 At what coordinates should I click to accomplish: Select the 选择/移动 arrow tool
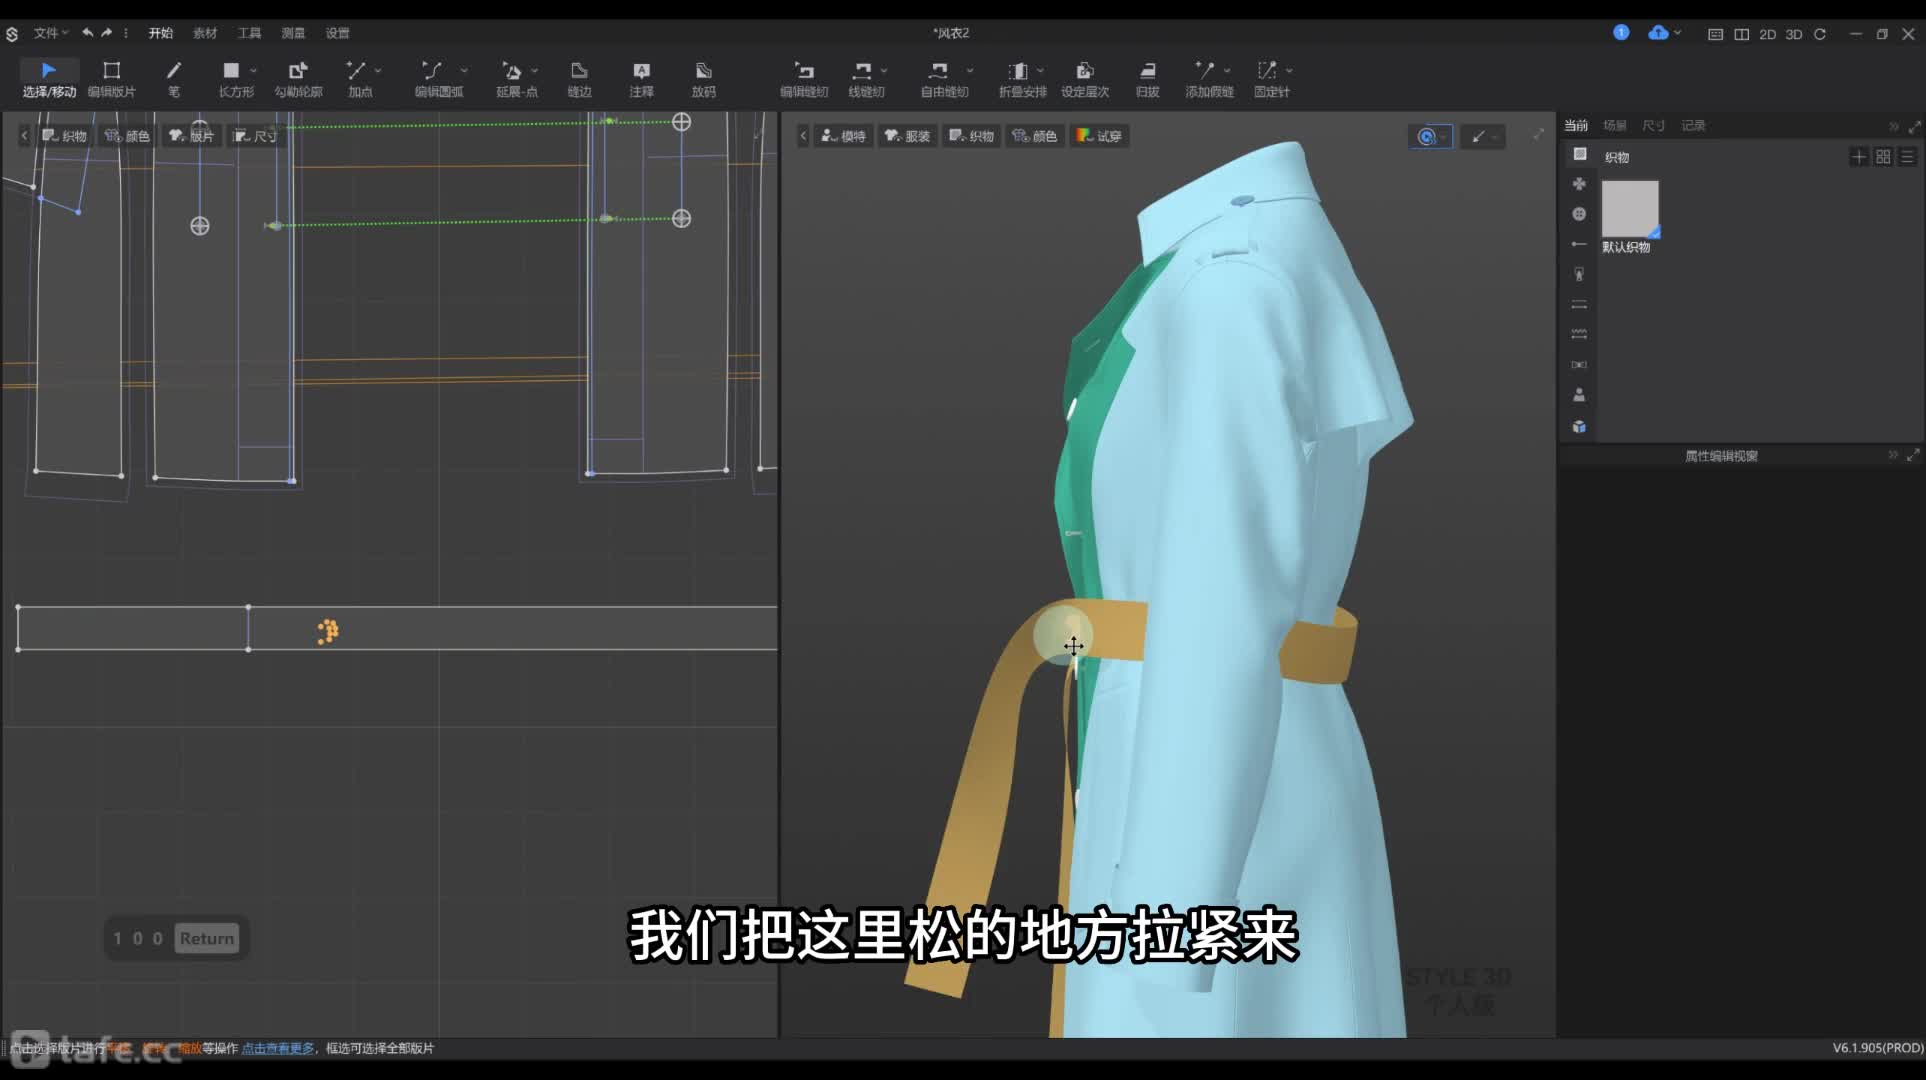point(49,79)
